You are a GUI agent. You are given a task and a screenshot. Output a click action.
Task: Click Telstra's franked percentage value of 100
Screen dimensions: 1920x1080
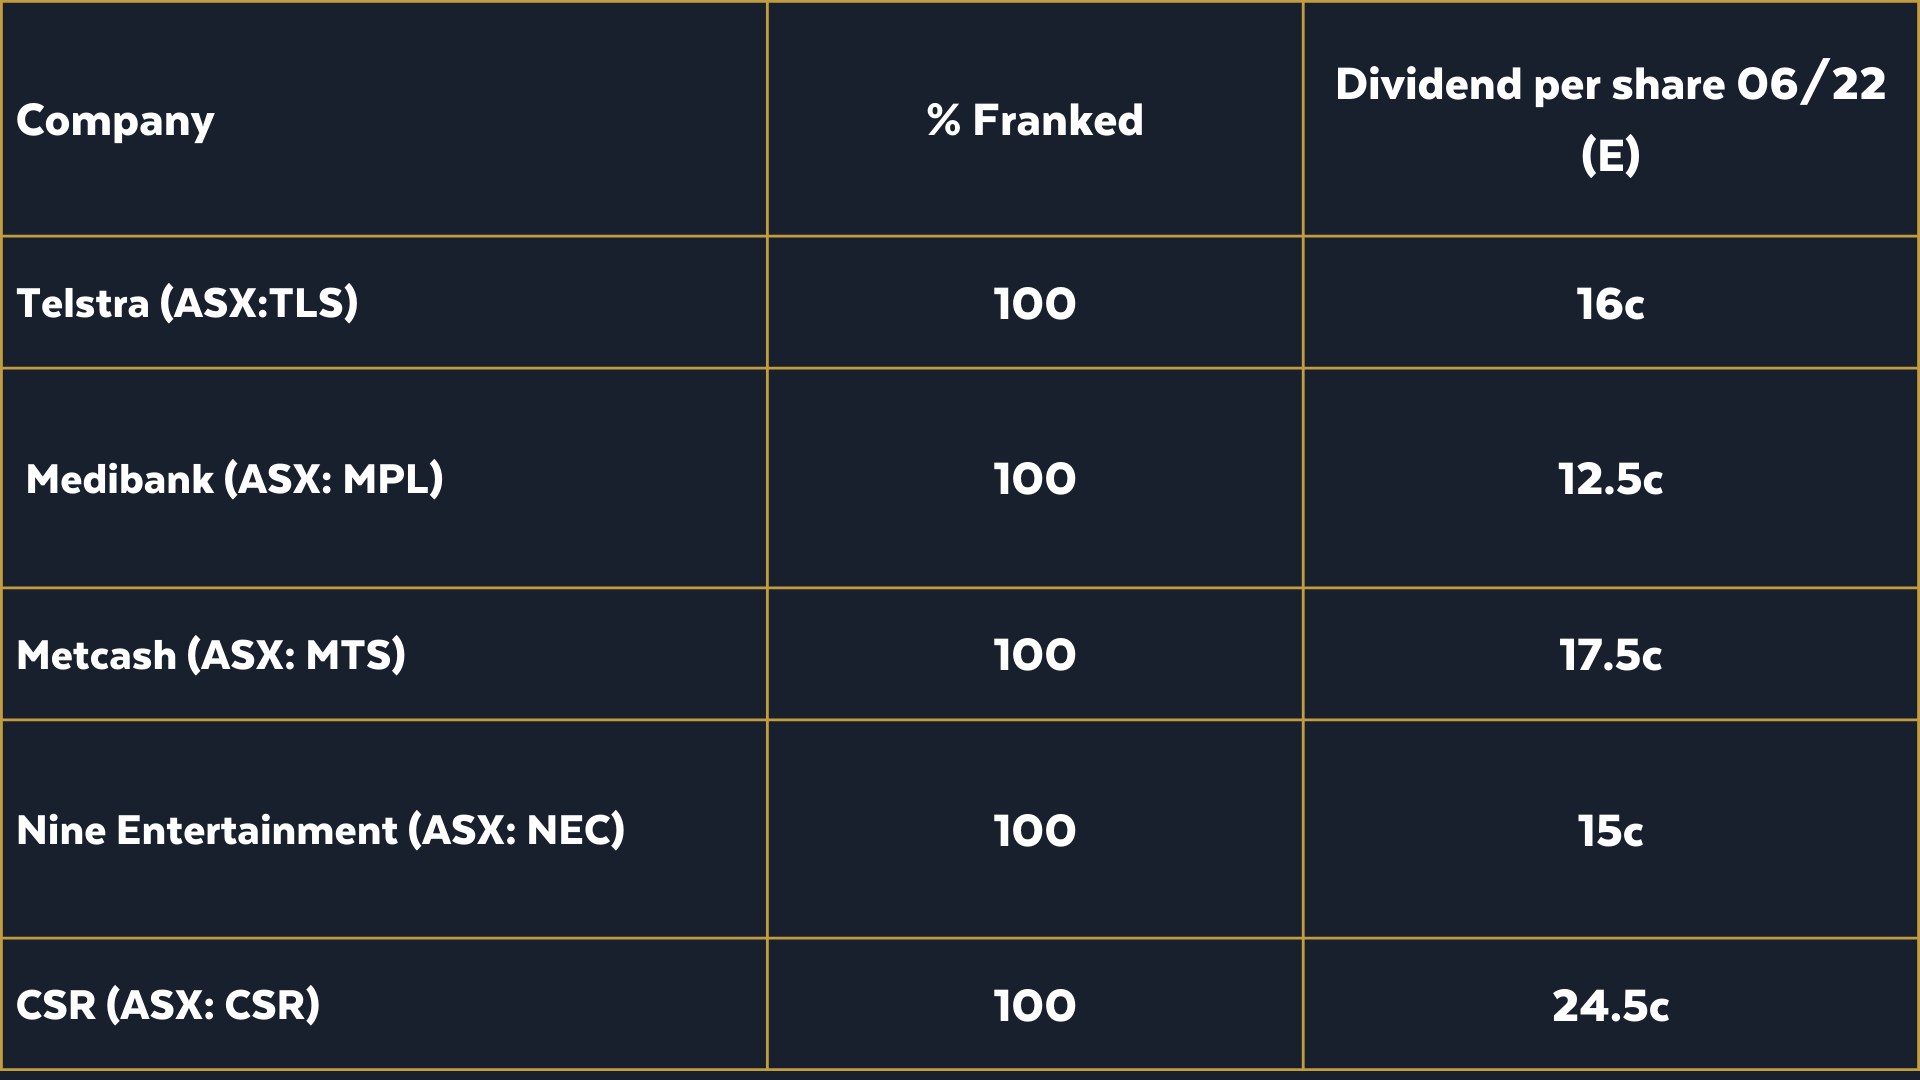pyautogui.click(x=1035, y=304)
